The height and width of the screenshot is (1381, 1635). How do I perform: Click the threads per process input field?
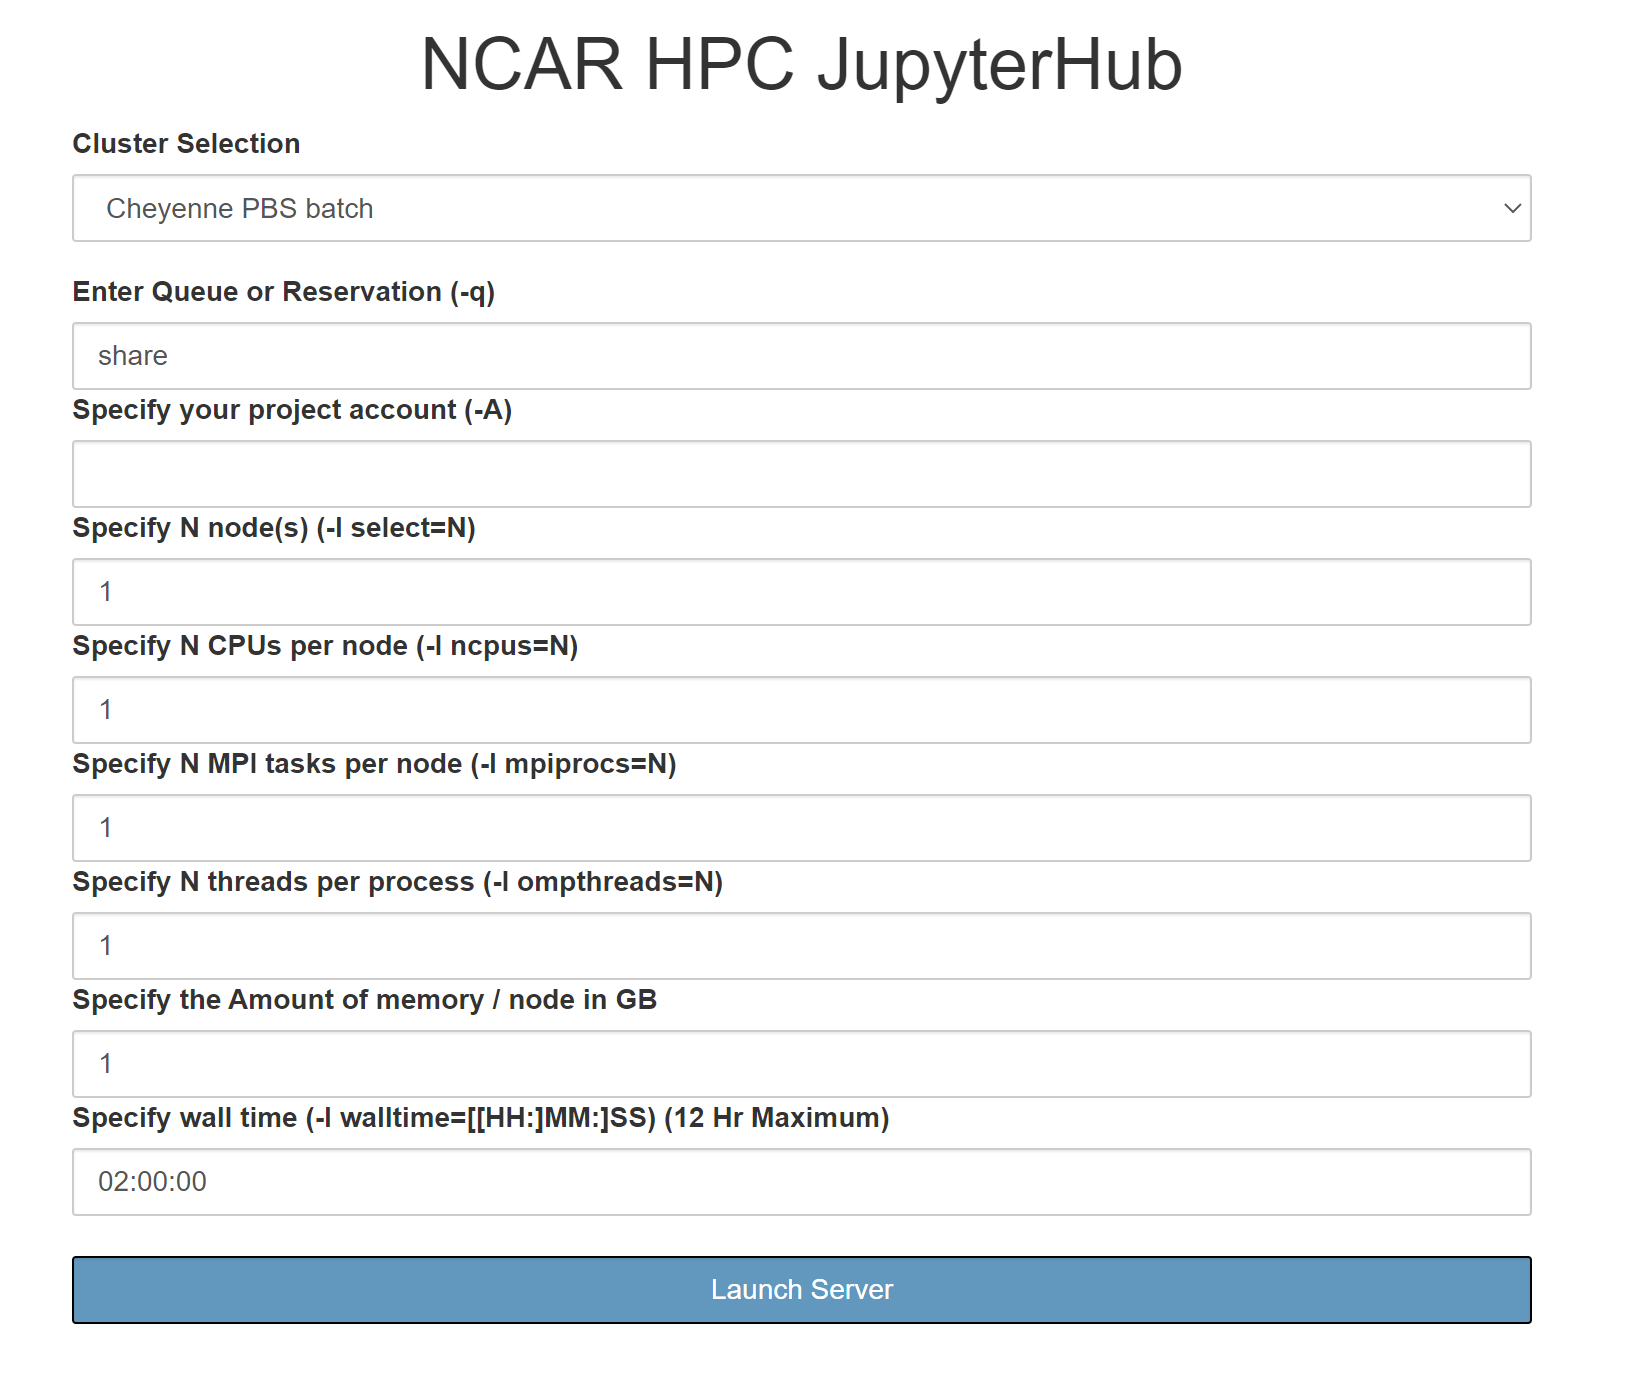[x=800, y=946]
